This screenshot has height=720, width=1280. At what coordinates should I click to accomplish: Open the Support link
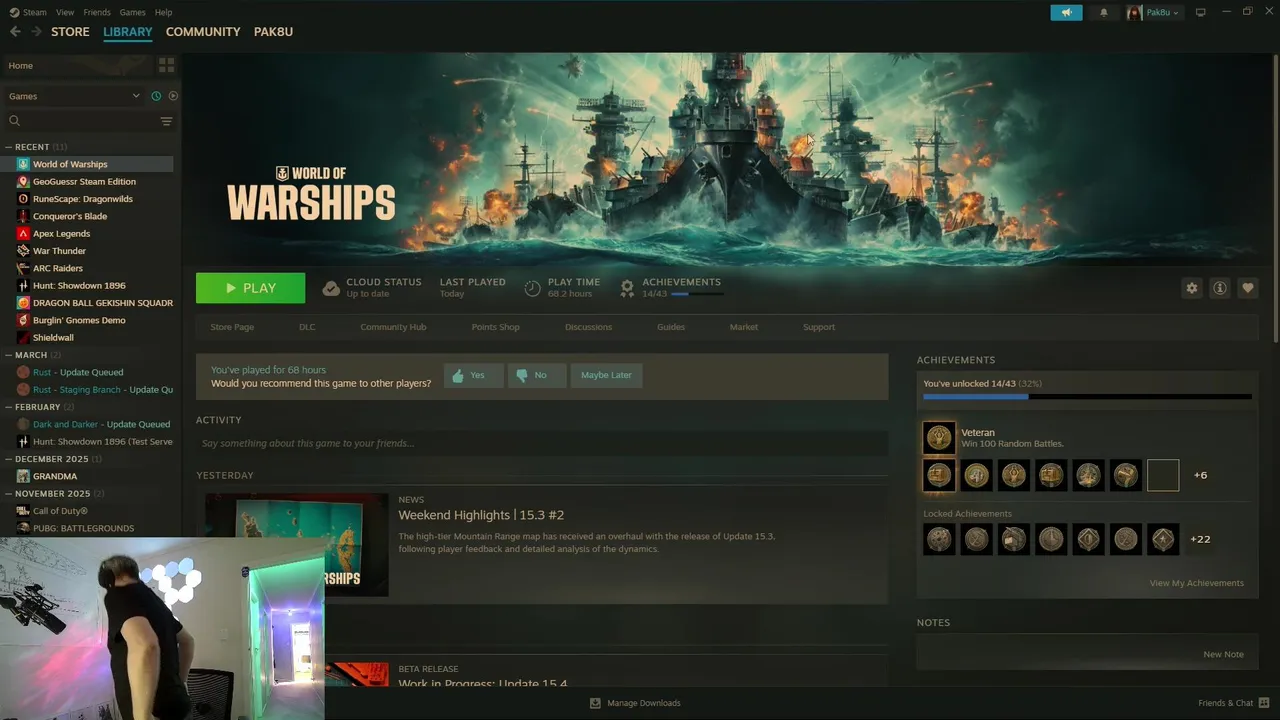[818, 327]
